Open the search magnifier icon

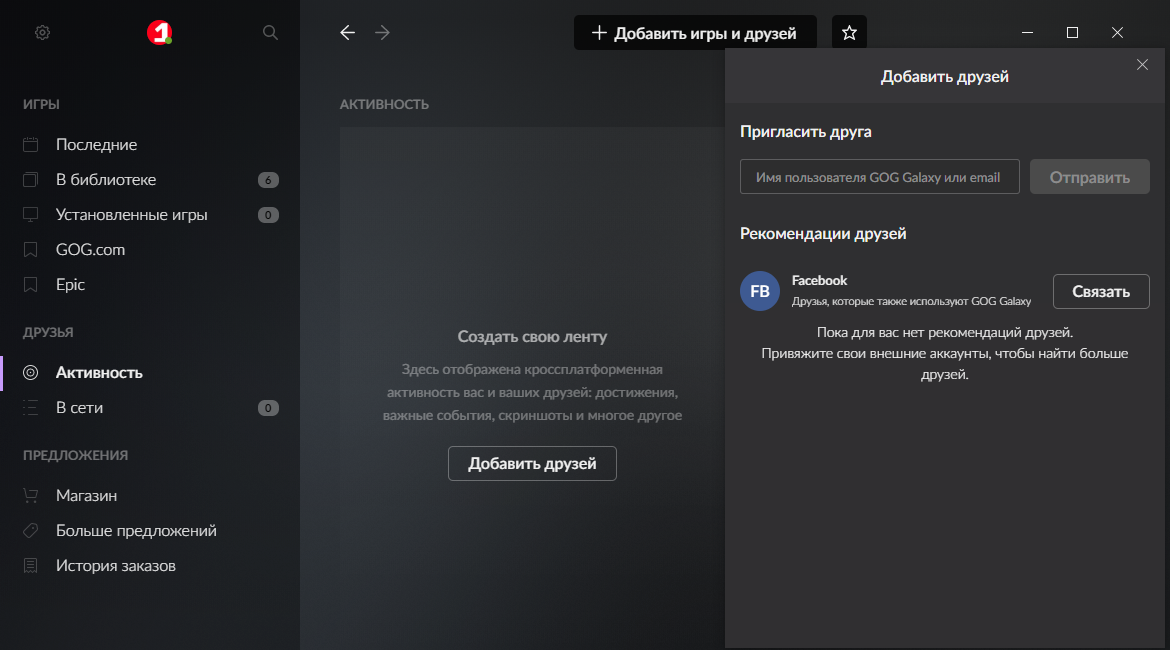click(x=270, y=33)
